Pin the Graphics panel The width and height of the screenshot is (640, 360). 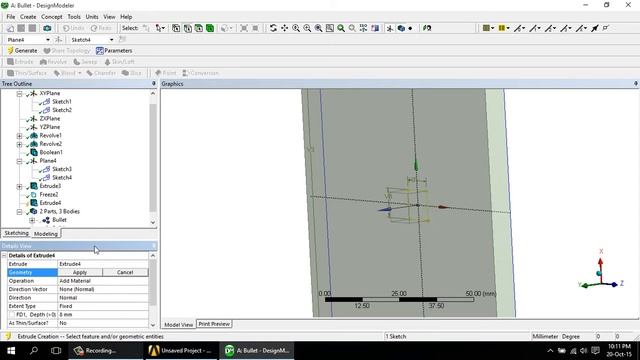pyautogui.click(x=636, y=84)
